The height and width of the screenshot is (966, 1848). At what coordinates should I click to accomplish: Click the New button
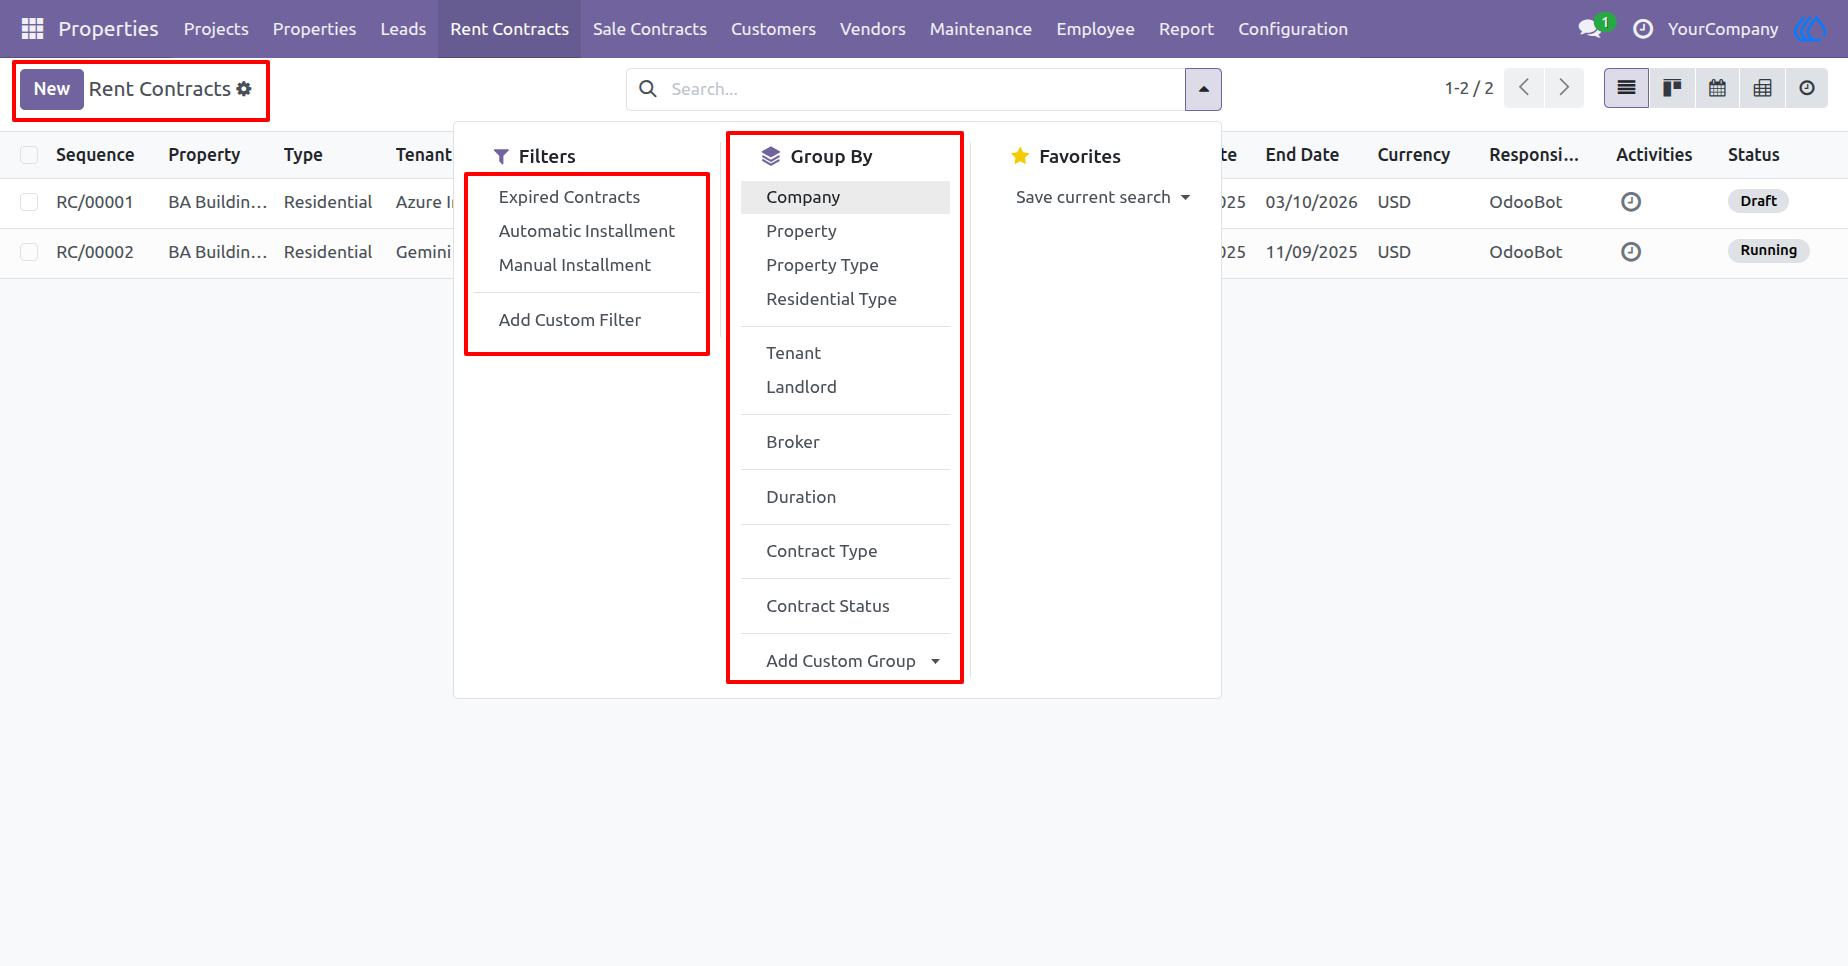(x=52, y=89)
